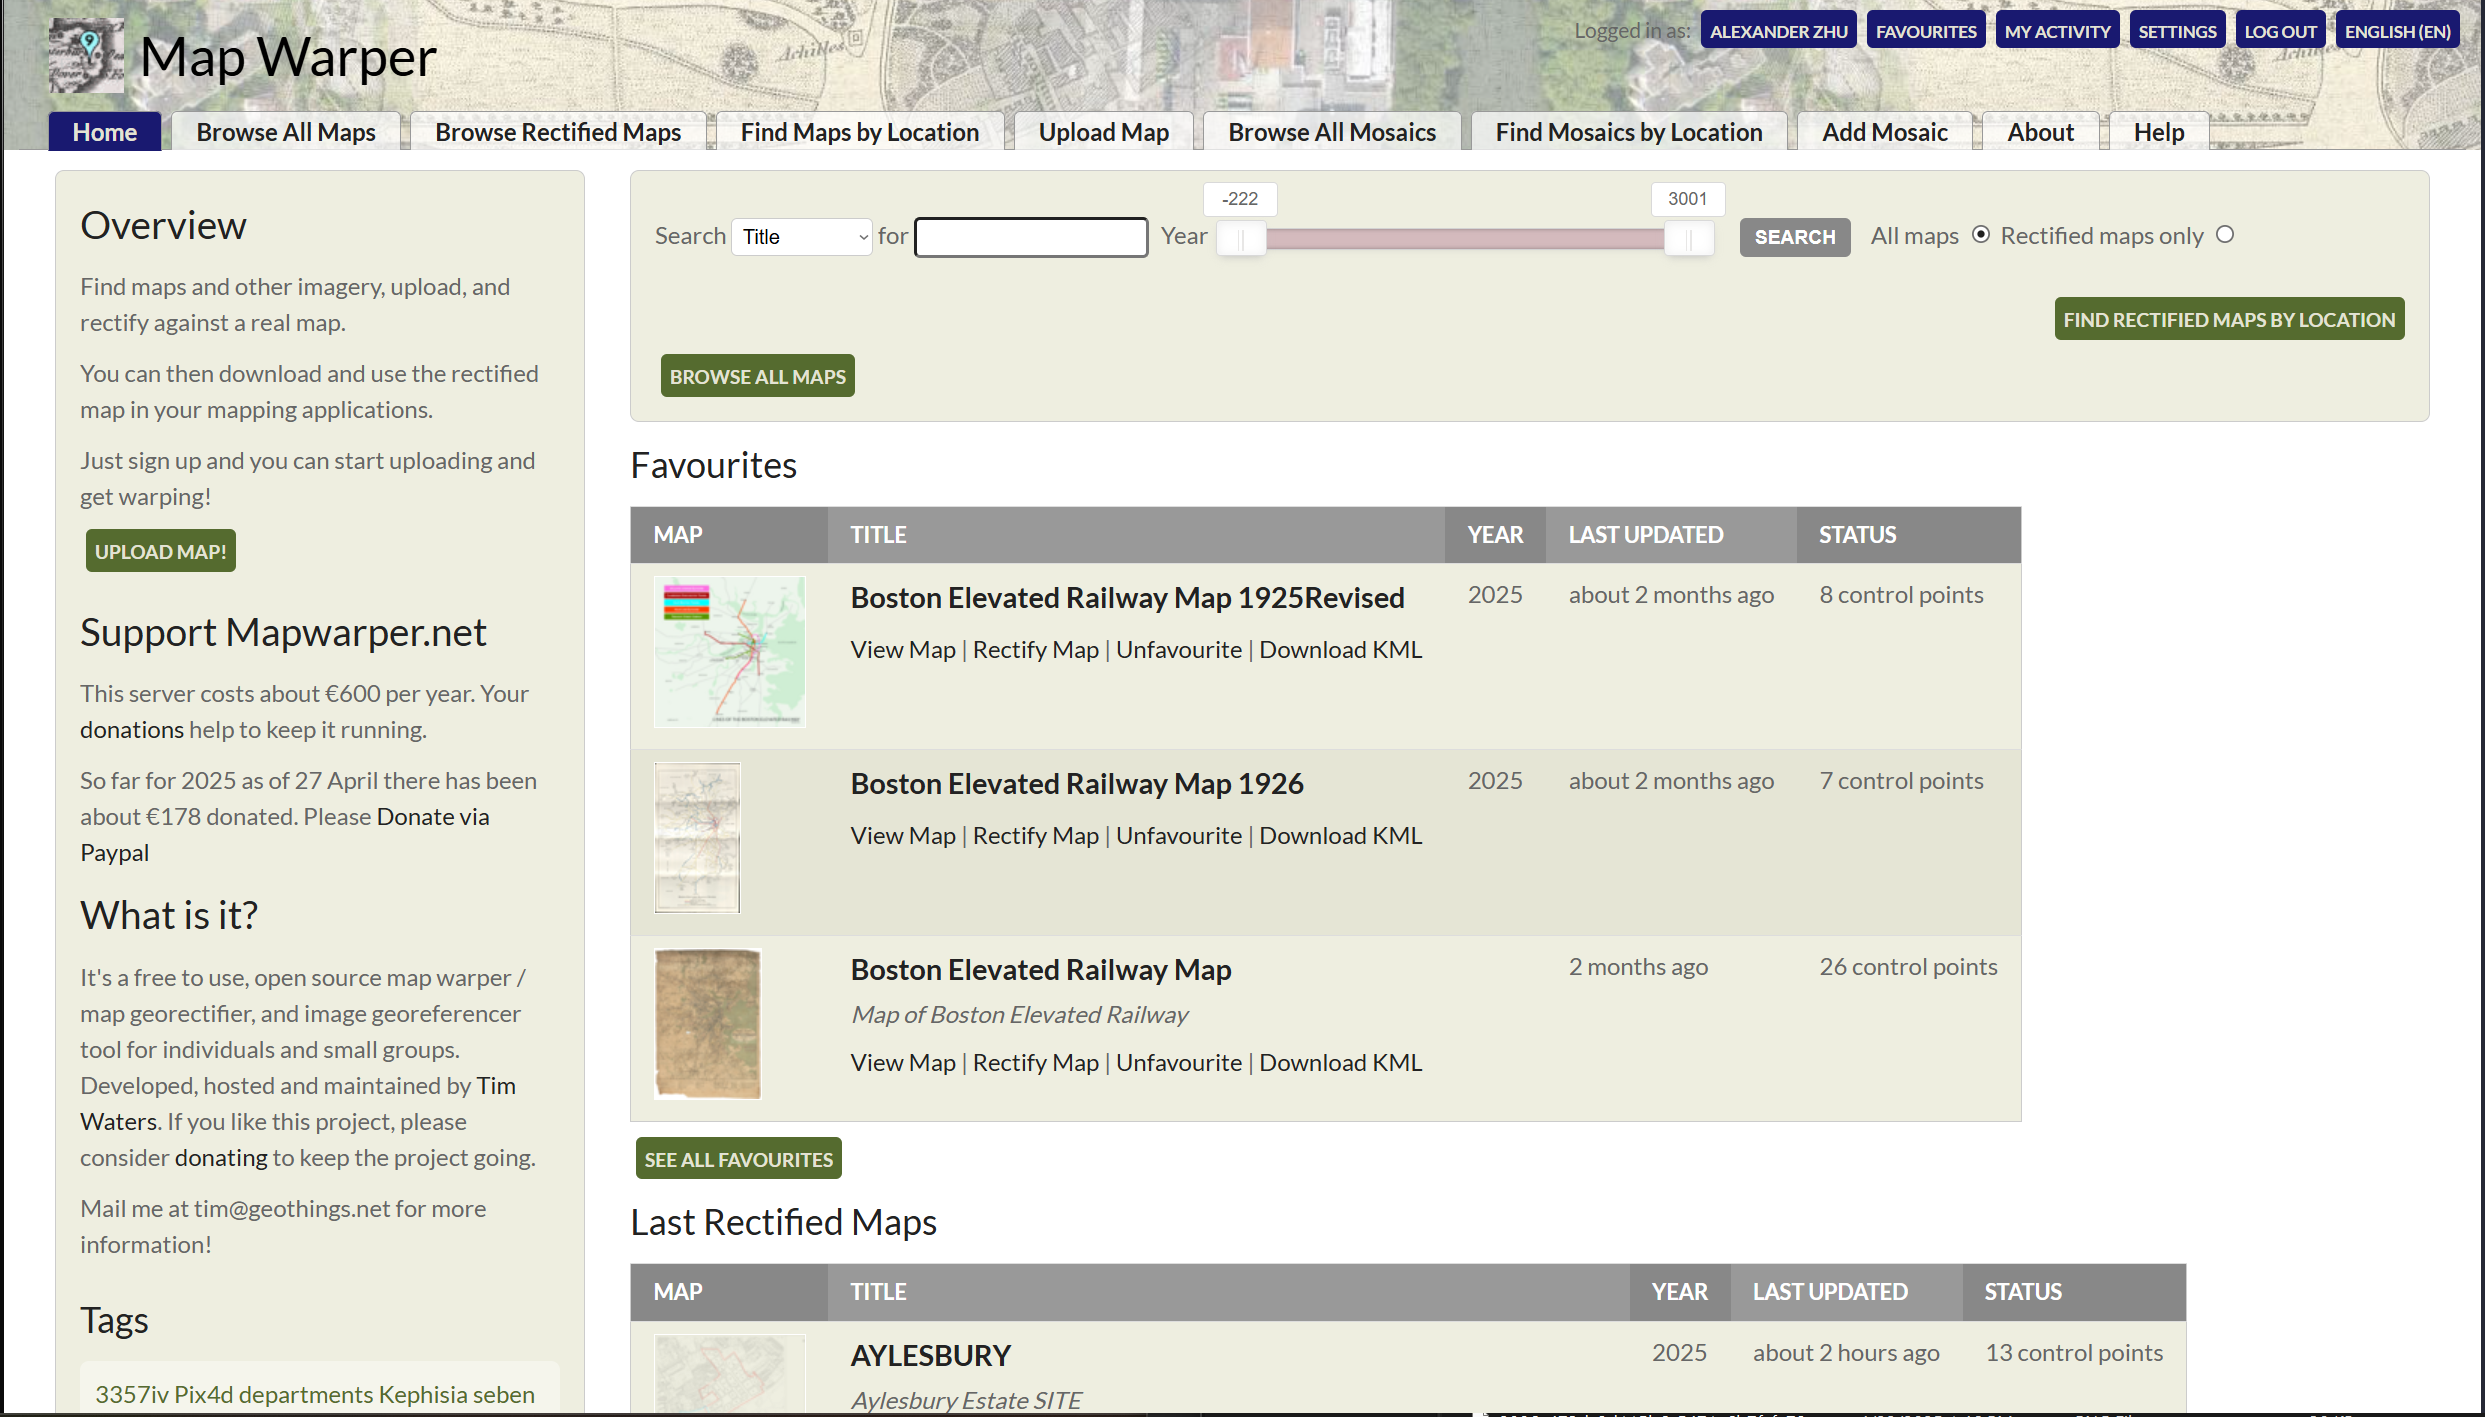2485x1417 pixels.
Task: Open My Activity page
Action: pos(2058,31)
